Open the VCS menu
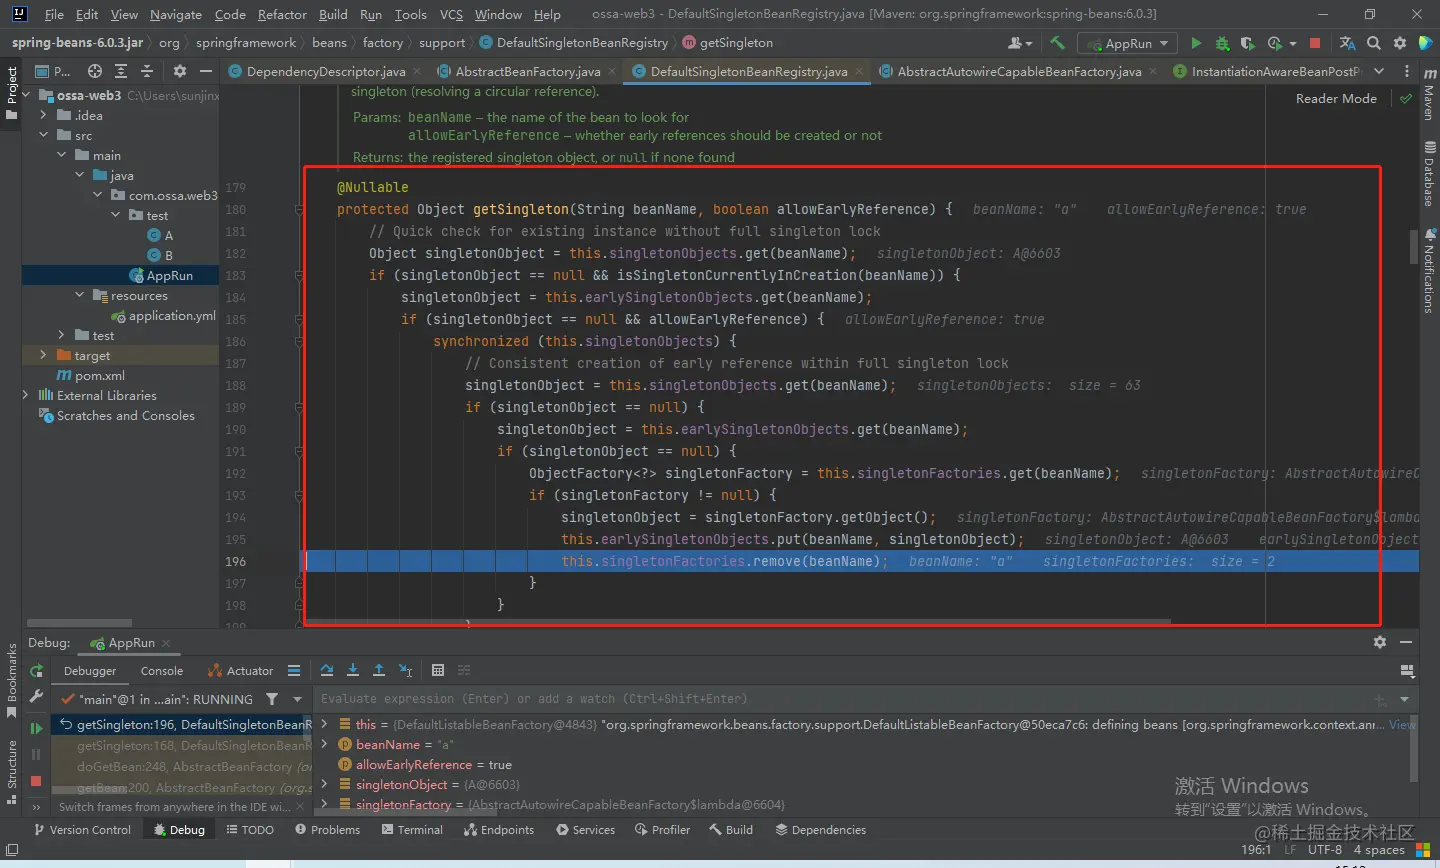This screenshot has width=1440, height=868. 451,14
